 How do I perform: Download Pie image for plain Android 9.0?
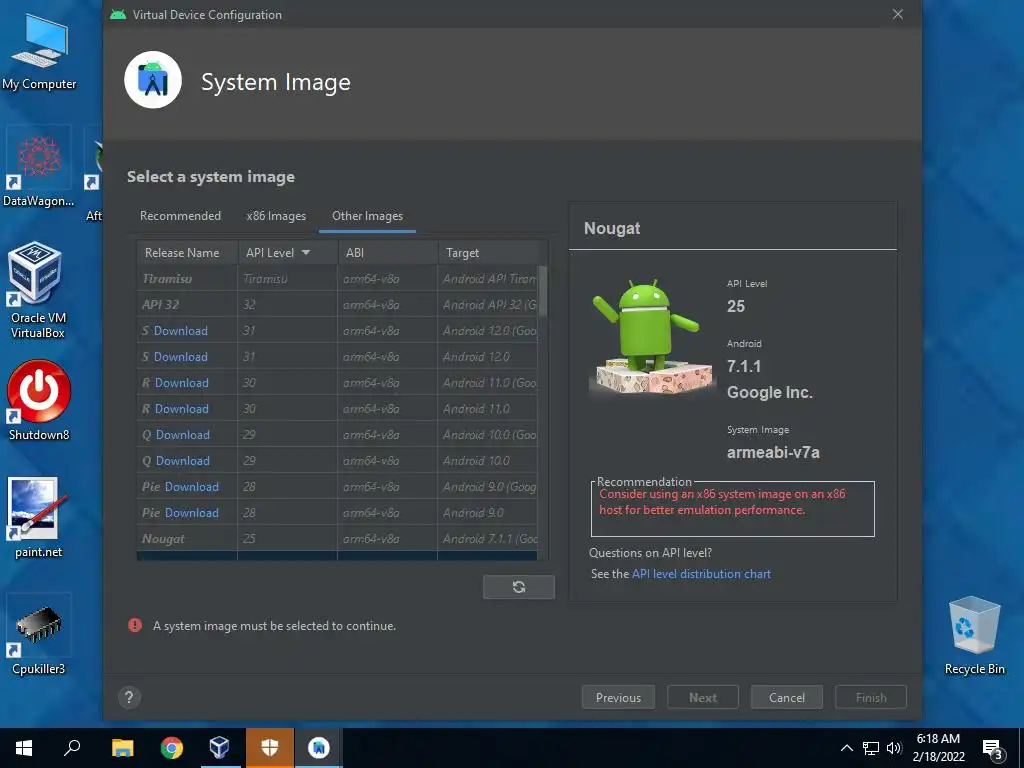coord(191,513)
